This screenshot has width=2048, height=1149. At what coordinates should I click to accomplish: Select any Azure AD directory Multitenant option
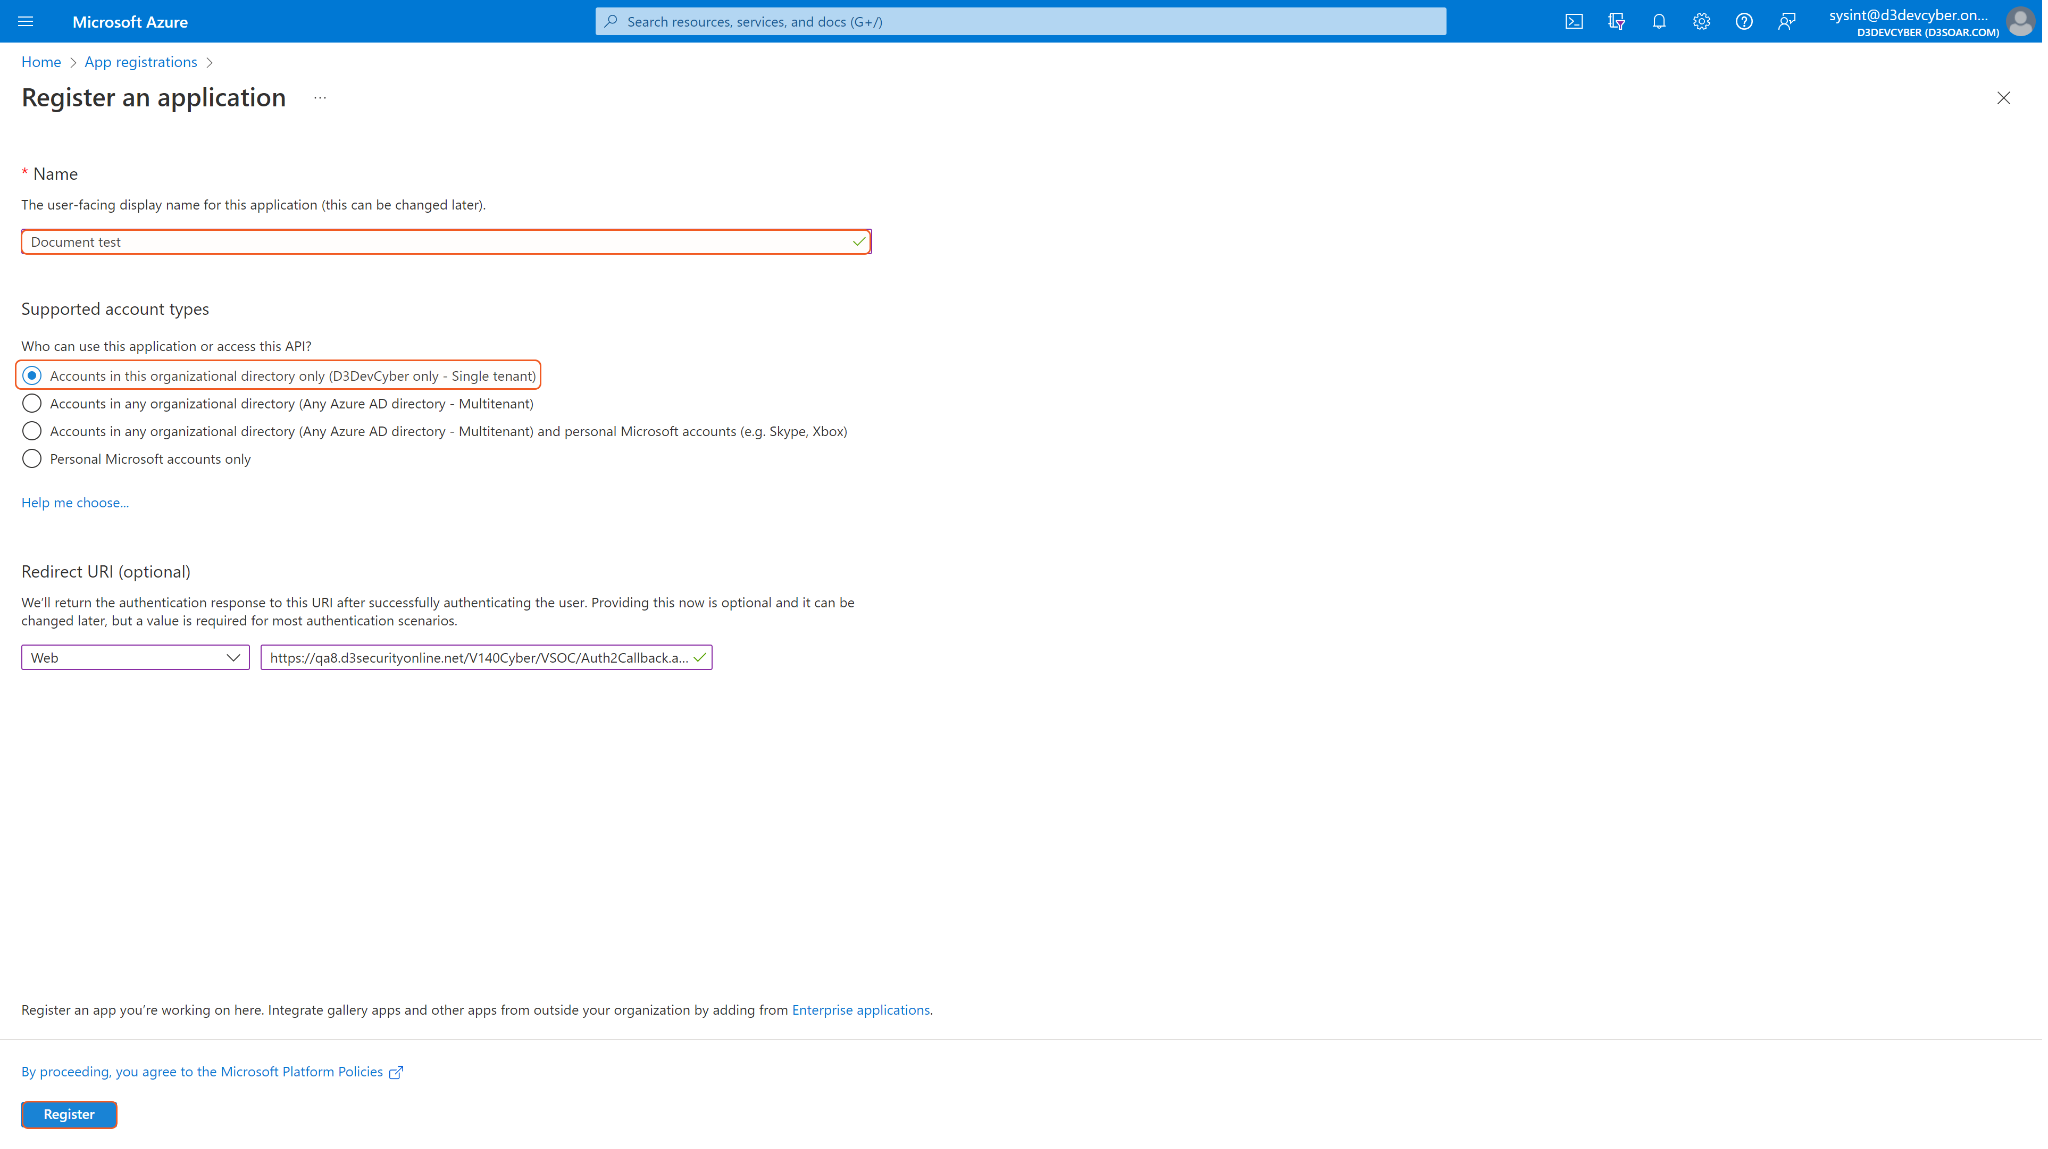32,404
